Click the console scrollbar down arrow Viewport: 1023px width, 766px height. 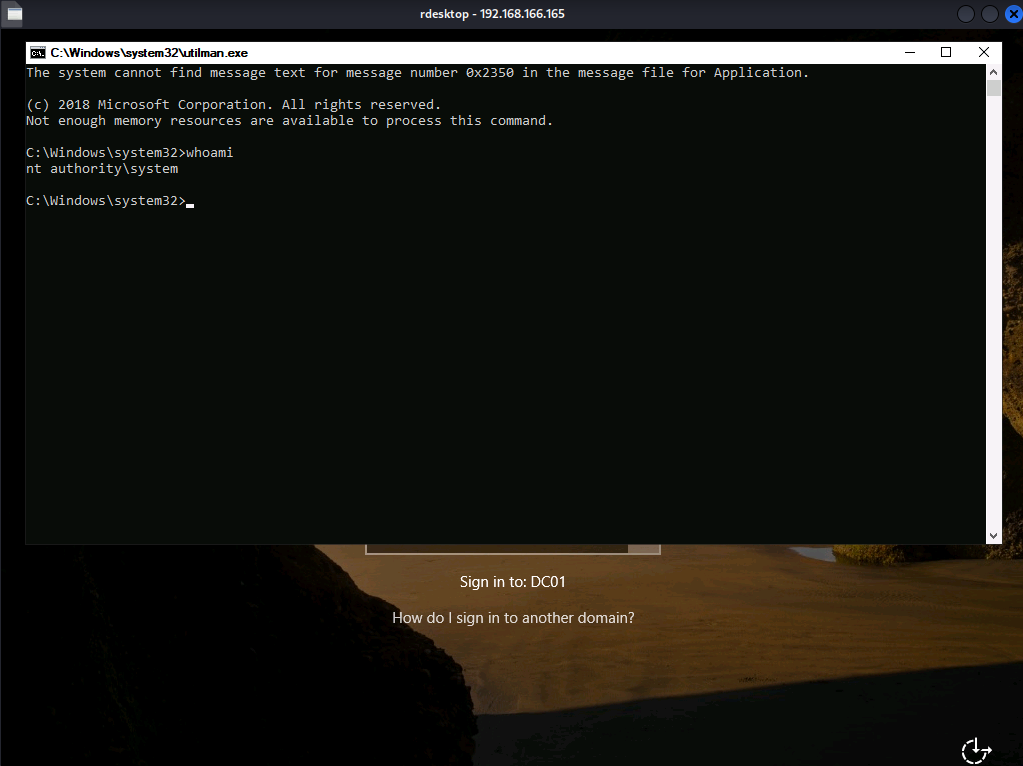(993, 536)
